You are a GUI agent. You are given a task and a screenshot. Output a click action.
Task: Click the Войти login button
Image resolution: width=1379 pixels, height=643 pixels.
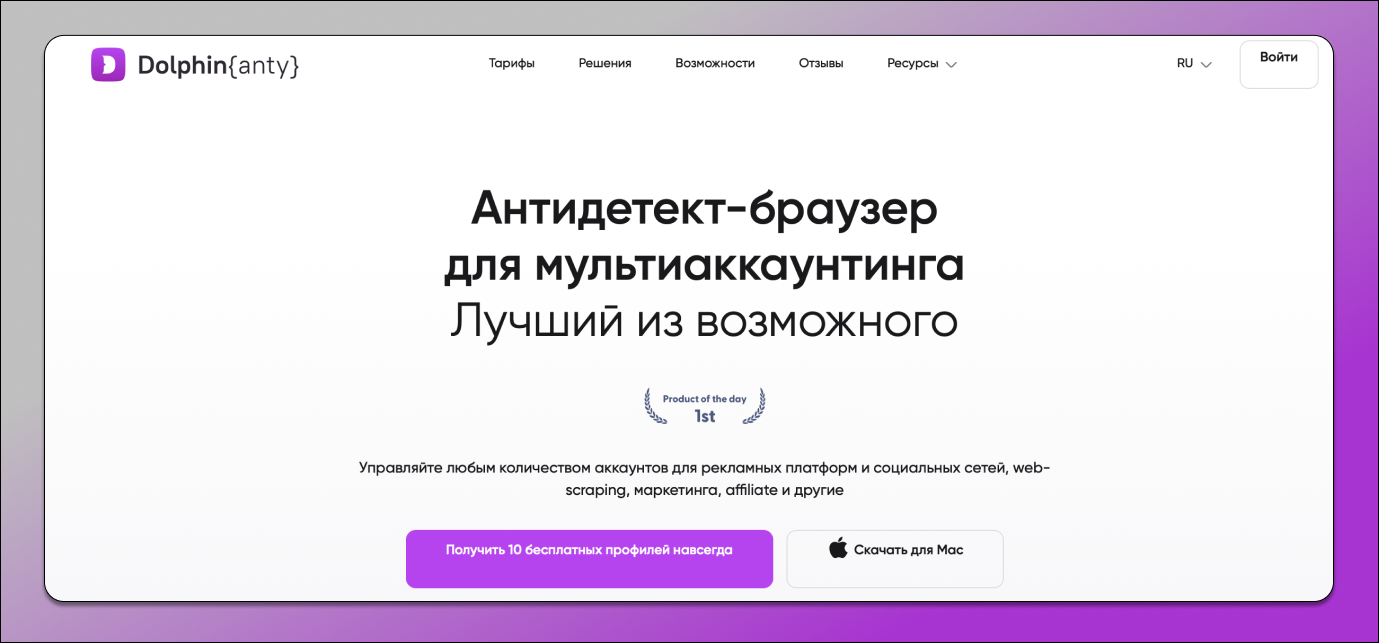[x=1279, y=64]
